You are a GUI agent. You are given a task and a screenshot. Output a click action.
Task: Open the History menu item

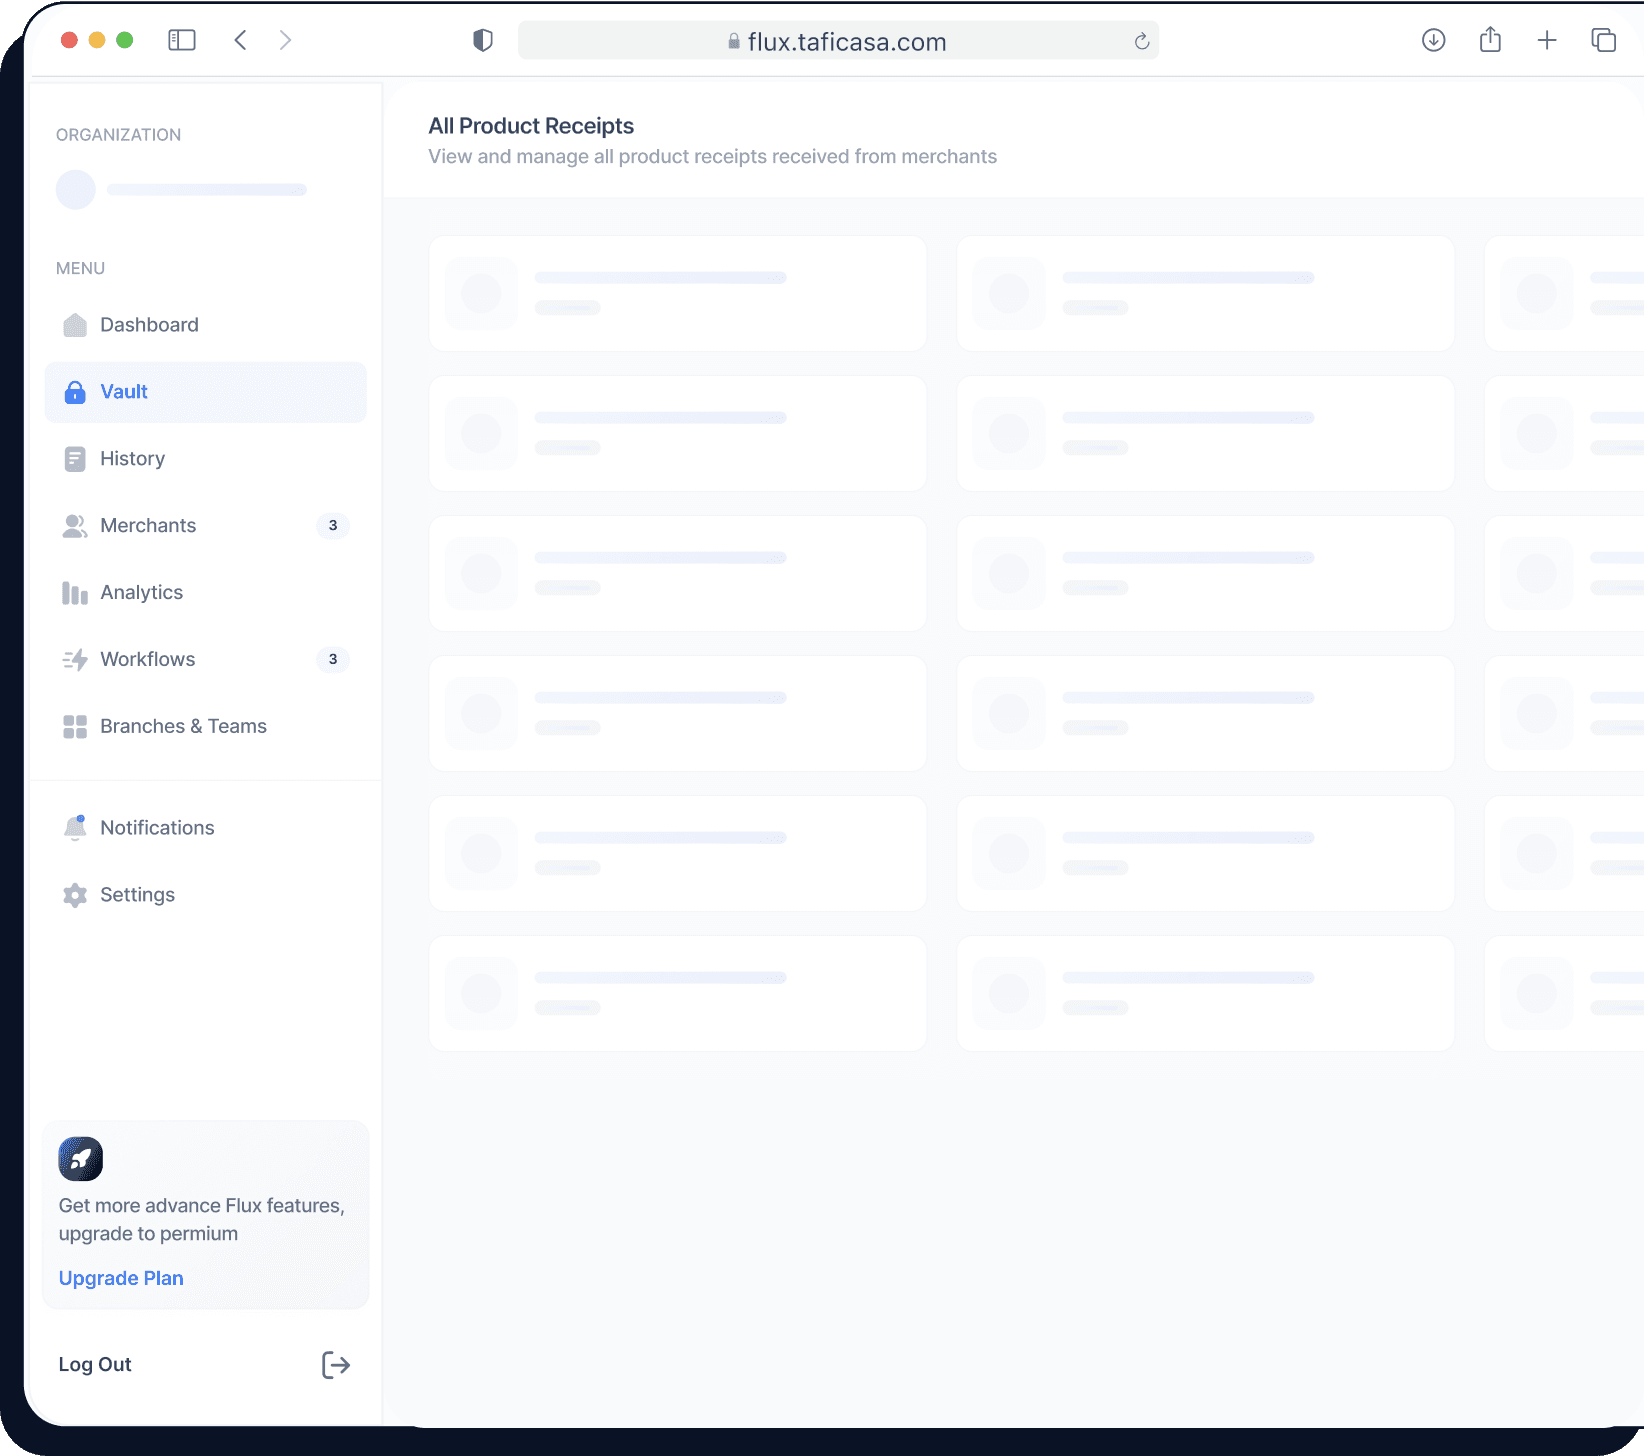[x=206, y=459]
